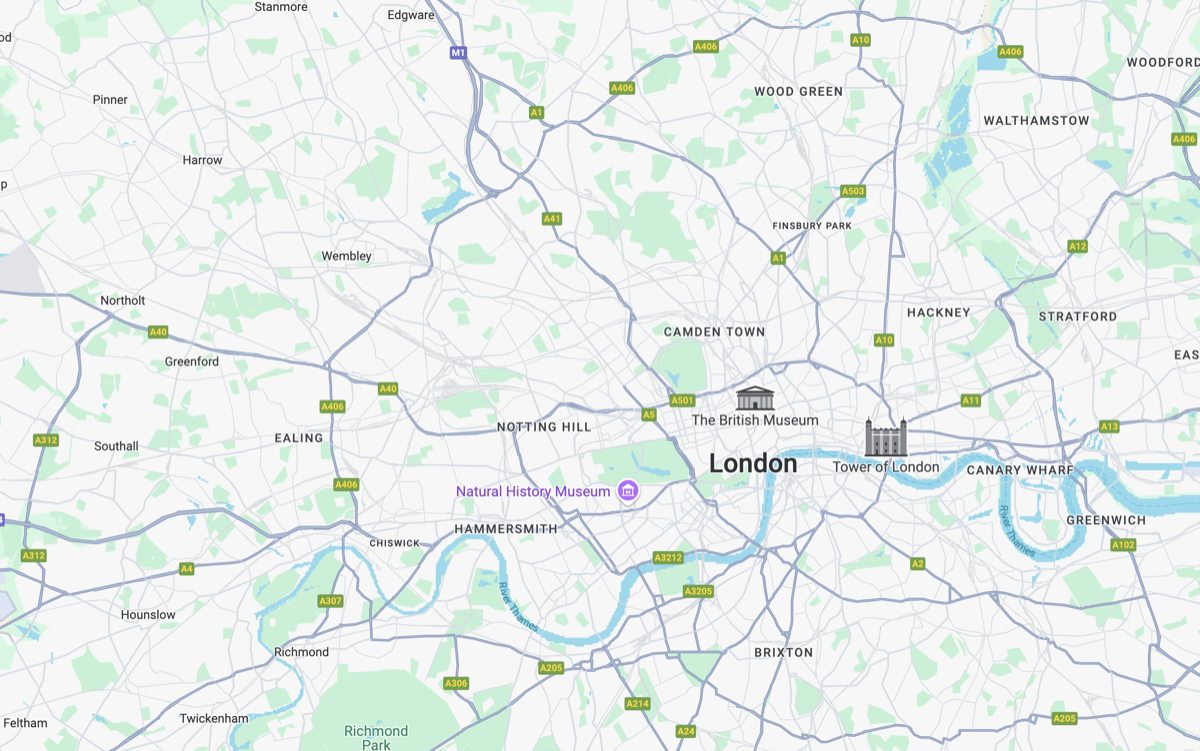Click the Wembley place name
This screenshot has width=1200, height=751.
click(346, 256)
